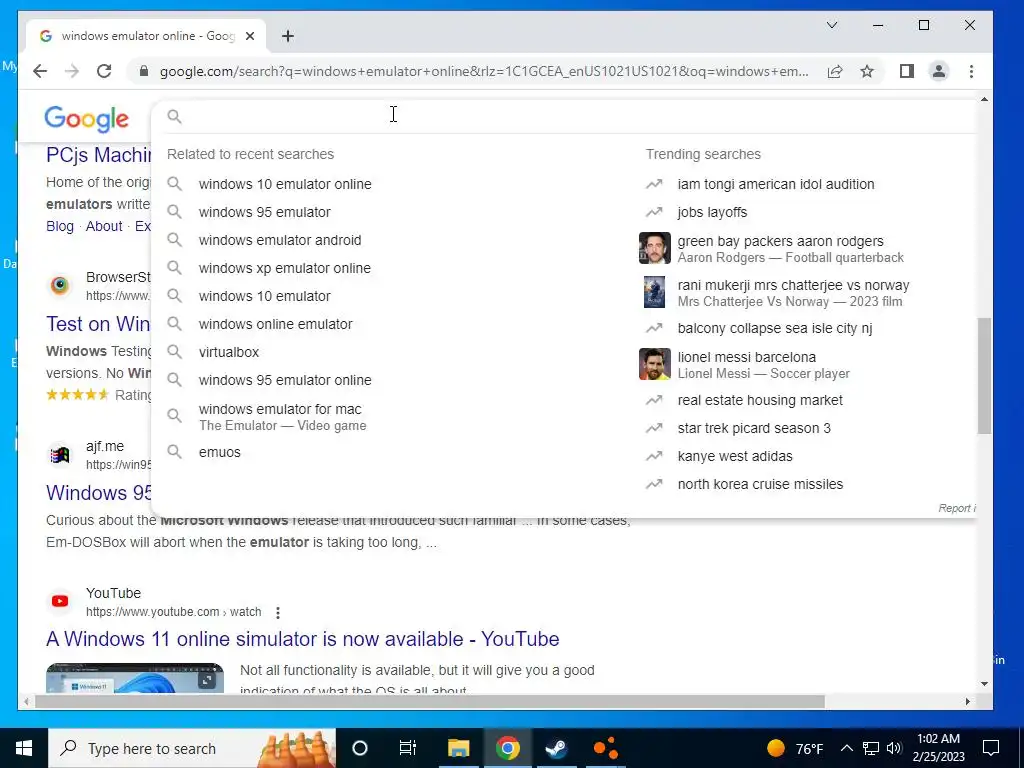Click the Report link under suggestions
This screenshot has height=768, width=1024.
tap(957, 508)
